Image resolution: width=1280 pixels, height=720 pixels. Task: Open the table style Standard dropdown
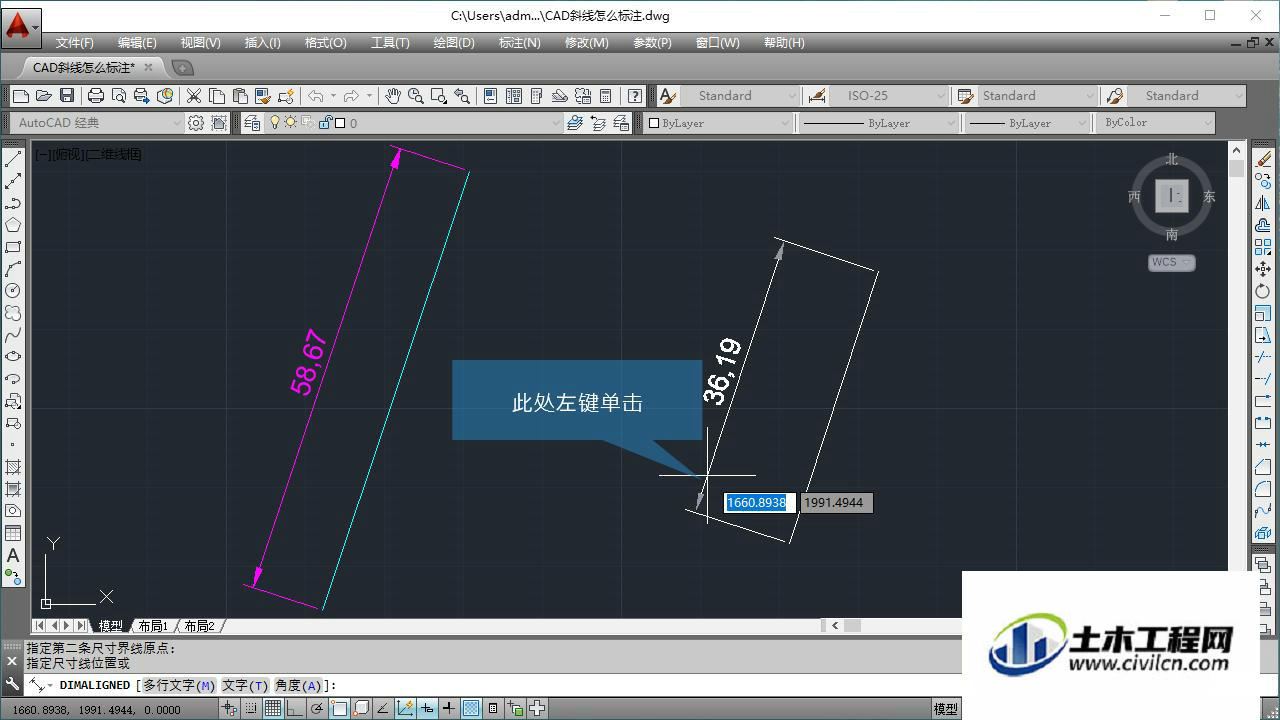point(1037,96)
